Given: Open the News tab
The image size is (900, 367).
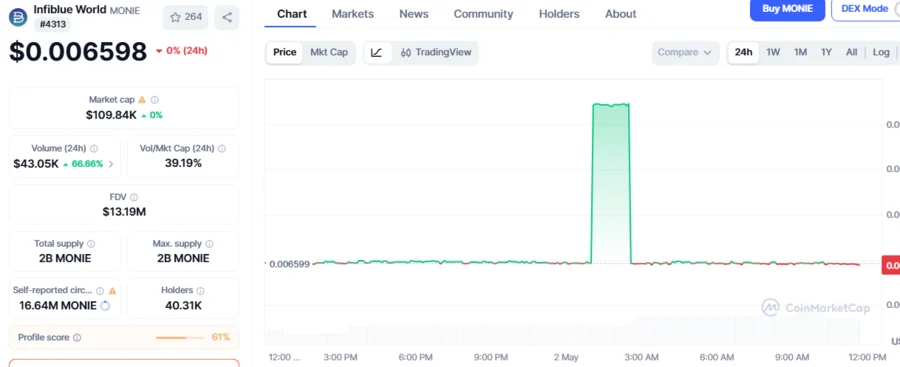Looking at the screenshot, I should pyautogui.click(x=414, y=14).
